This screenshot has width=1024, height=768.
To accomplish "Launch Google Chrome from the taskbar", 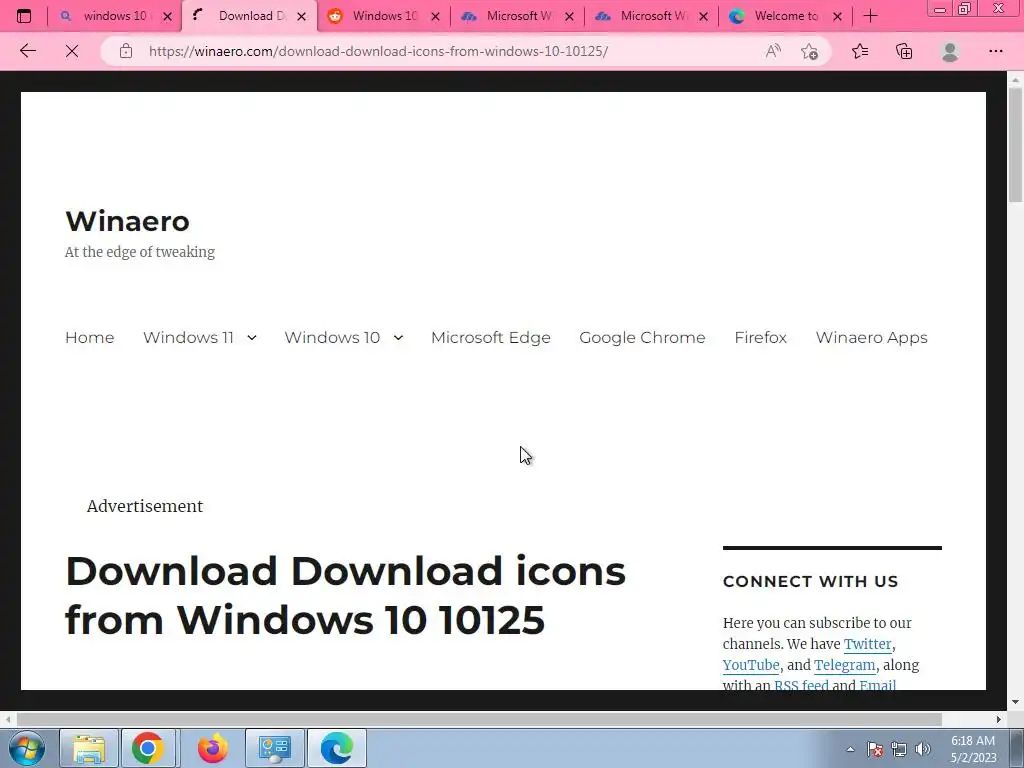I will 148,748.
